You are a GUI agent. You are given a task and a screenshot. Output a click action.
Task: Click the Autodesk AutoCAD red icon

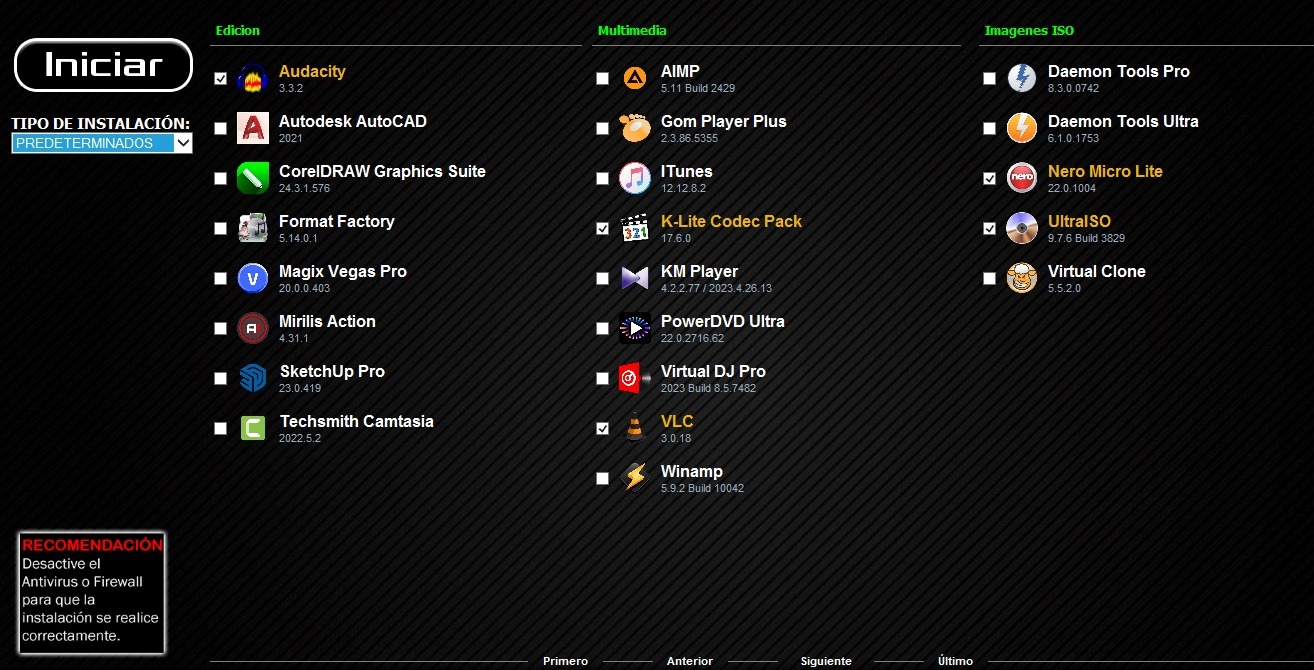click(253, 129)
